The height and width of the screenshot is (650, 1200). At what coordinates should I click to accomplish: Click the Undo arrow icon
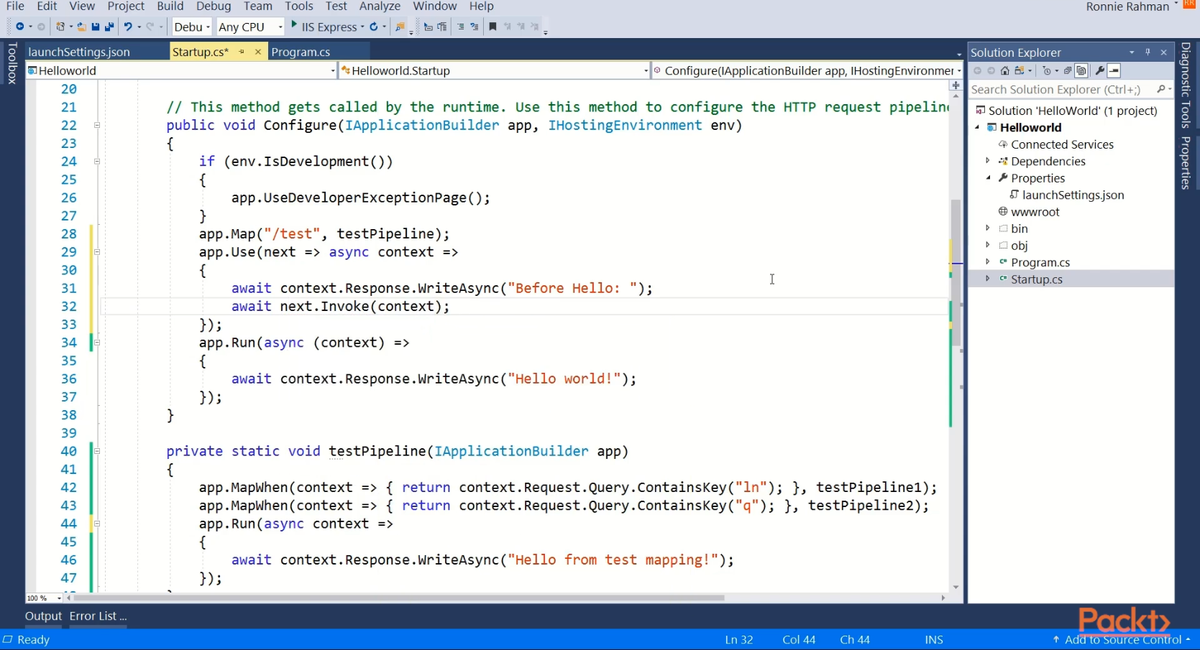coord(128,27)
